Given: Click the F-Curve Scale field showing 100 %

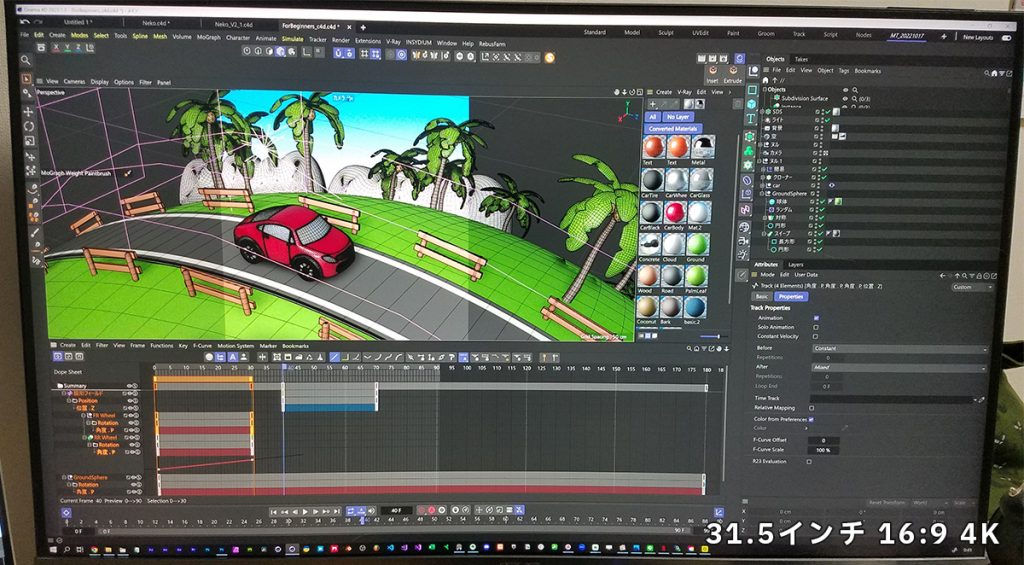Looking at the screenshot, I should (823, 450).
